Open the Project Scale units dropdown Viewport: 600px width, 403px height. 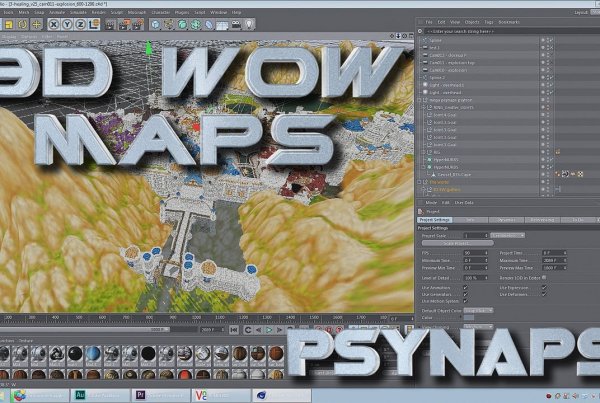click(x=507, y=235)
